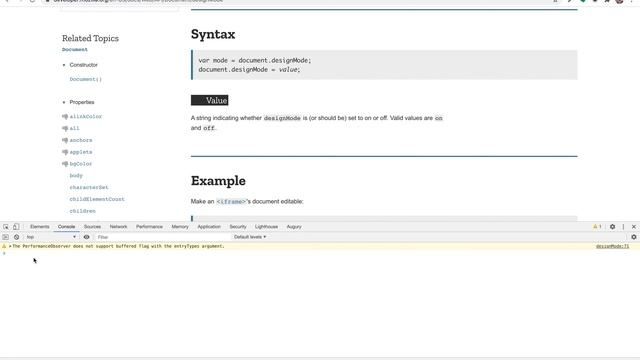This screenshot has width=640, height=360.
Task: Click the console prompt input line
Action: click(x=320, y=253)
